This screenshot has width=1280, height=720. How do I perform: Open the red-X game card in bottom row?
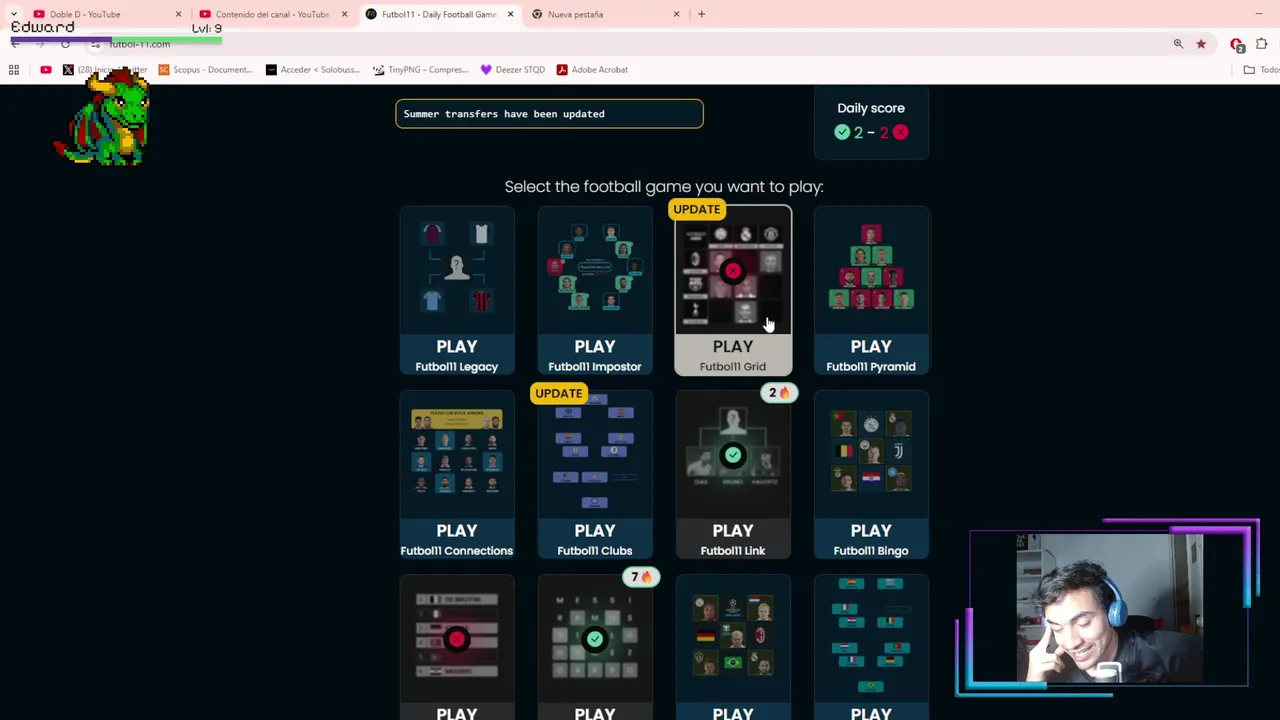tap(457, 648)
